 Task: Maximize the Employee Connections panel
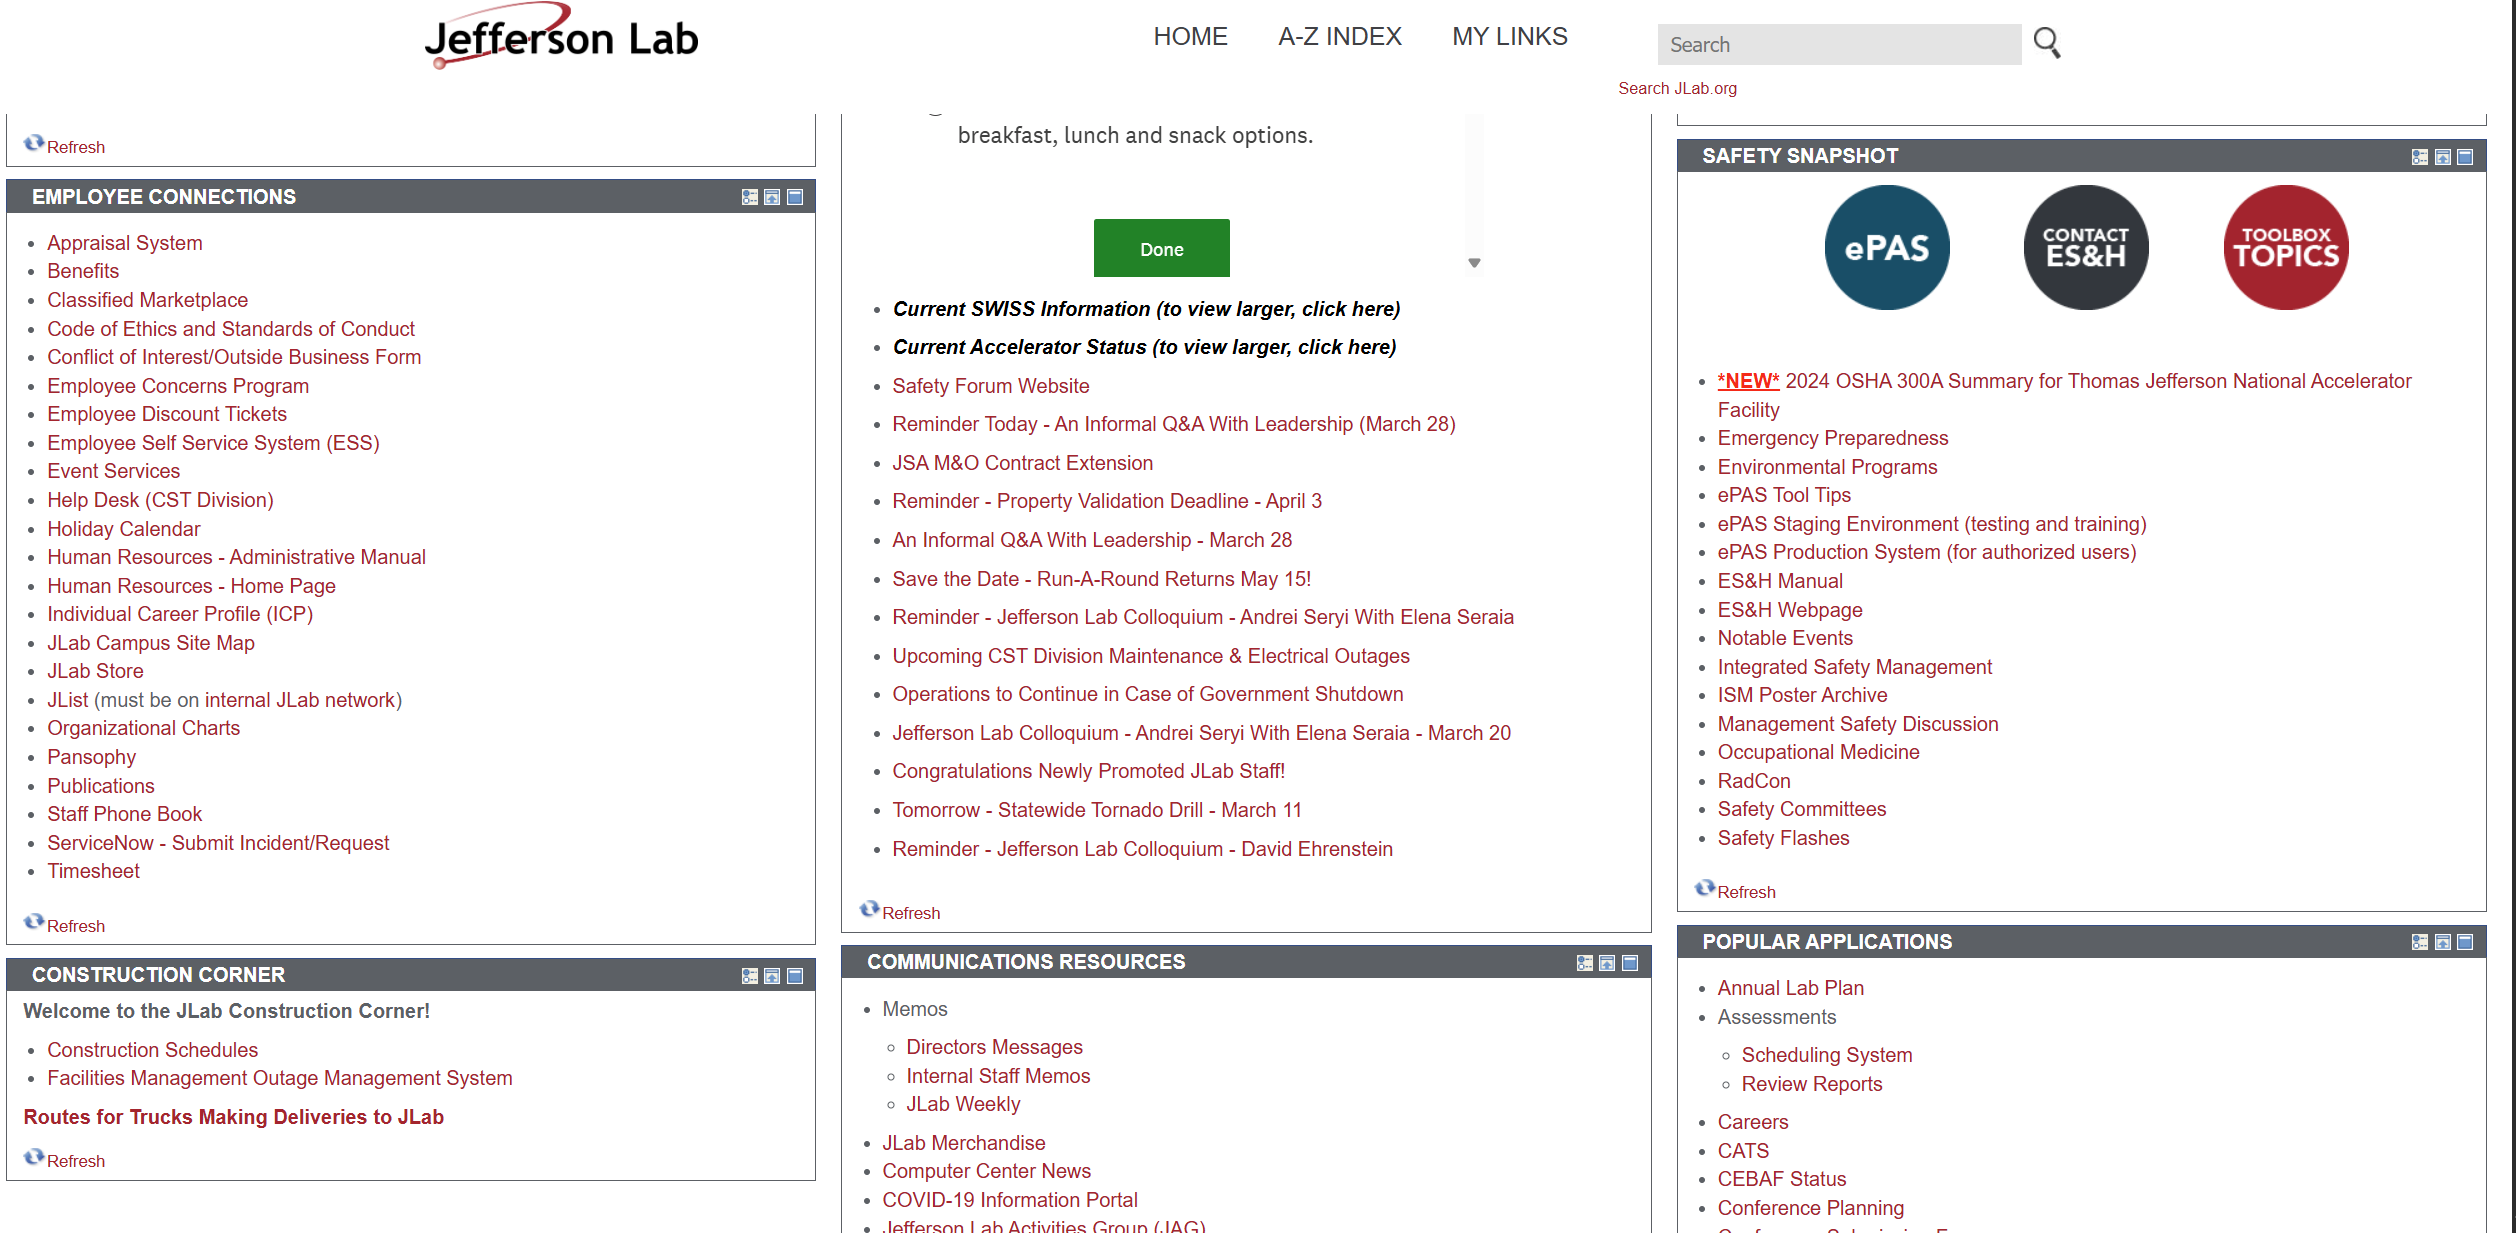795,197
